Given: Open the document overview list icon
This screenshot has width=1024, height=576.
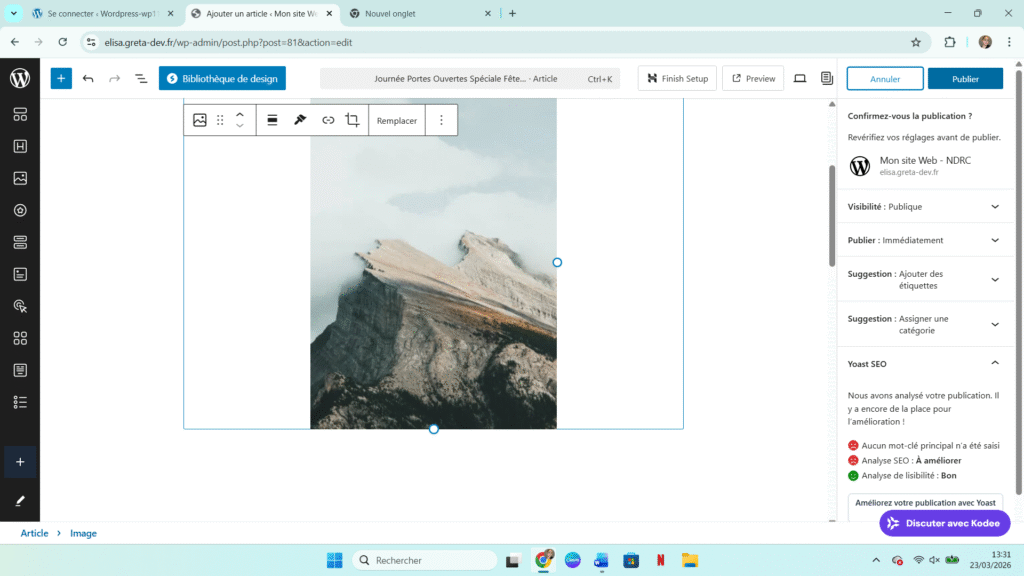Looking at the screenshot, I should tap(141, 78).
